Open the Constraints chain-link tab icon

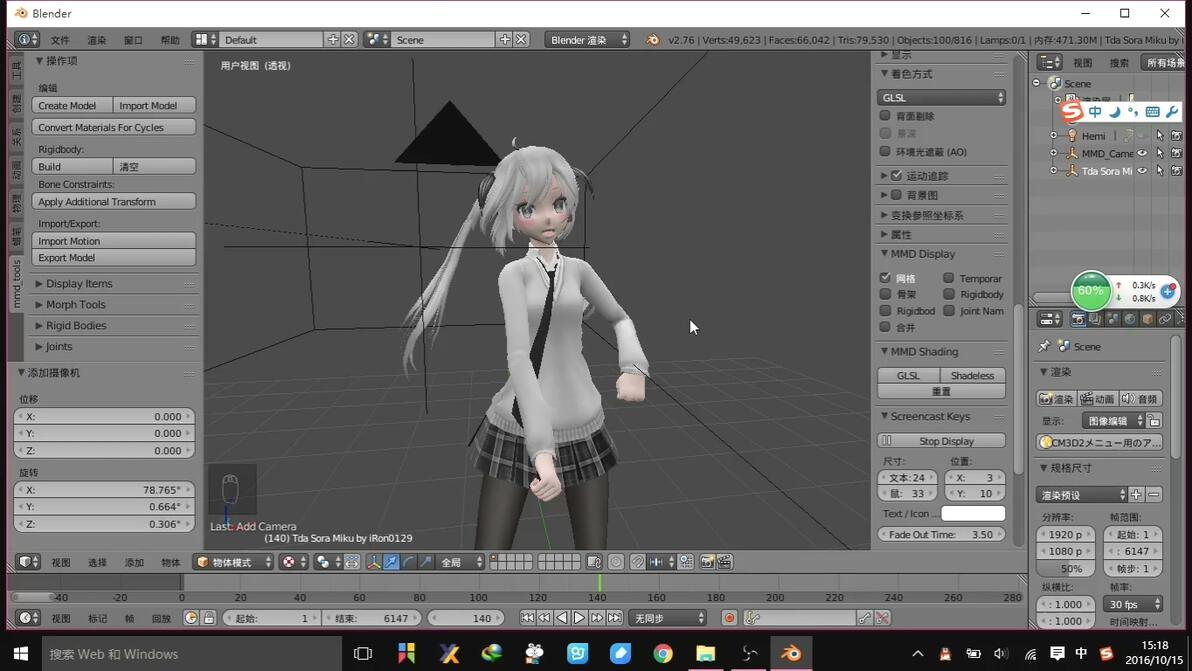1165,319
